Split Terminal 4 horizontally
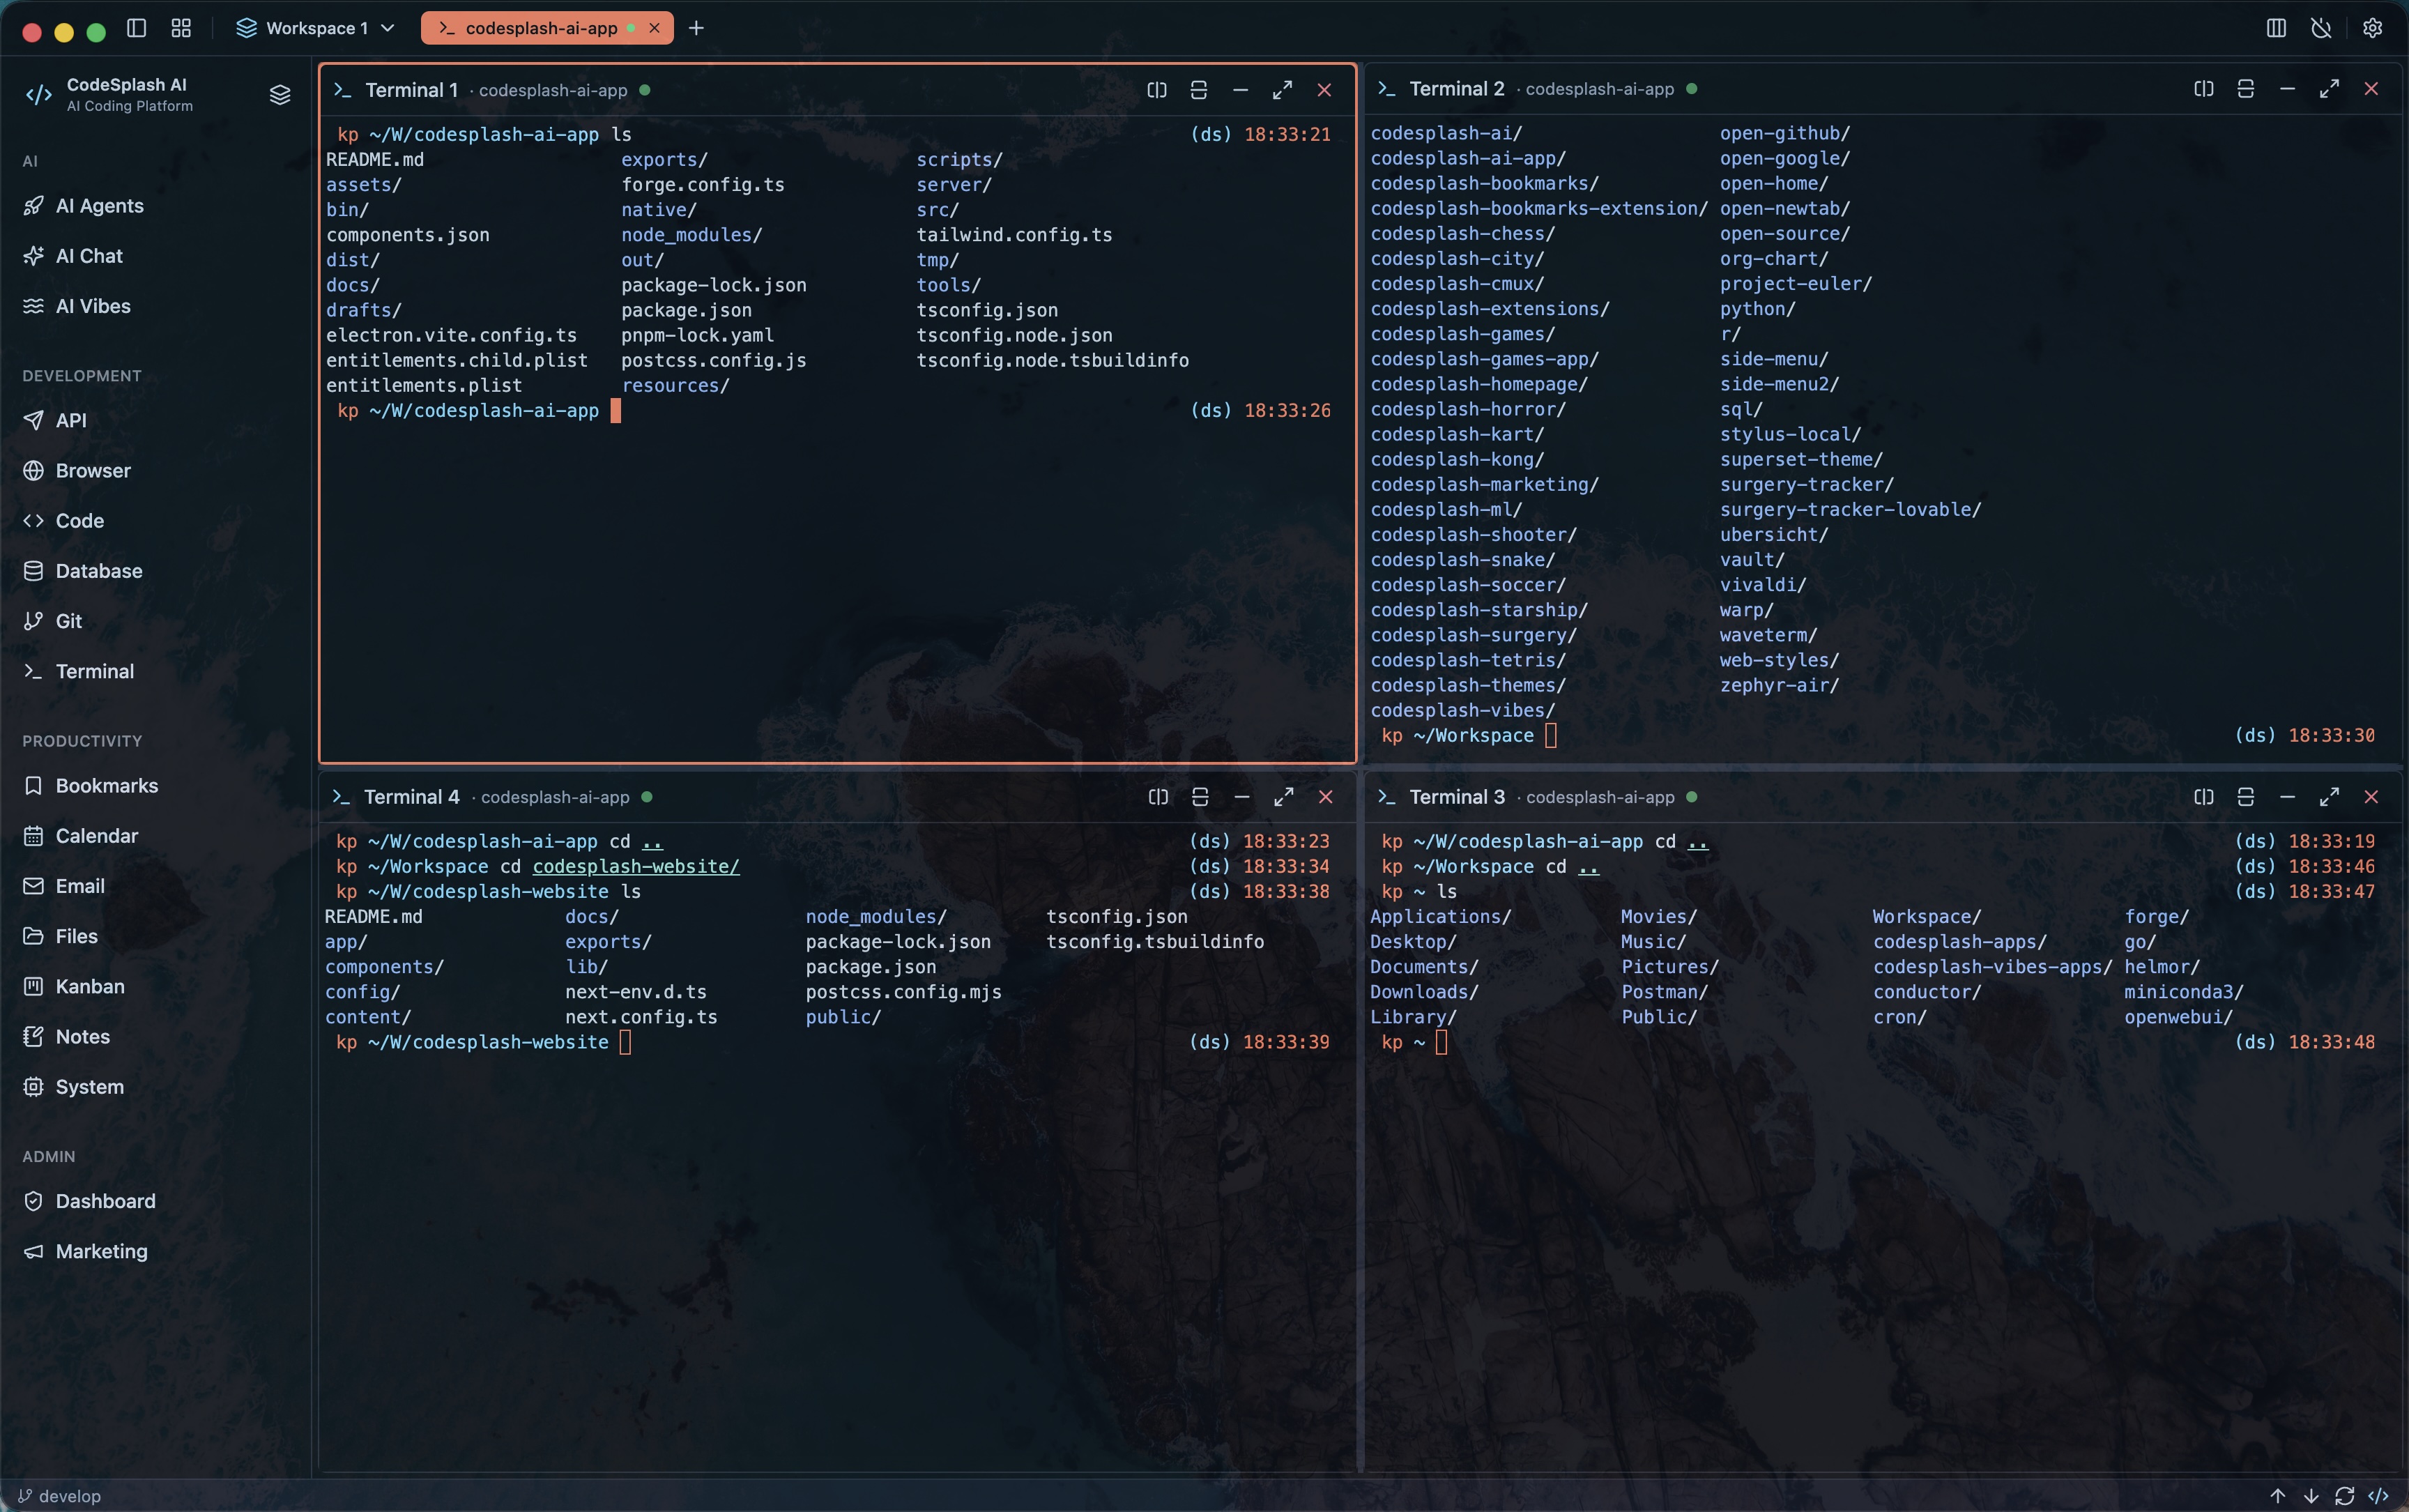 [1200, 797]
